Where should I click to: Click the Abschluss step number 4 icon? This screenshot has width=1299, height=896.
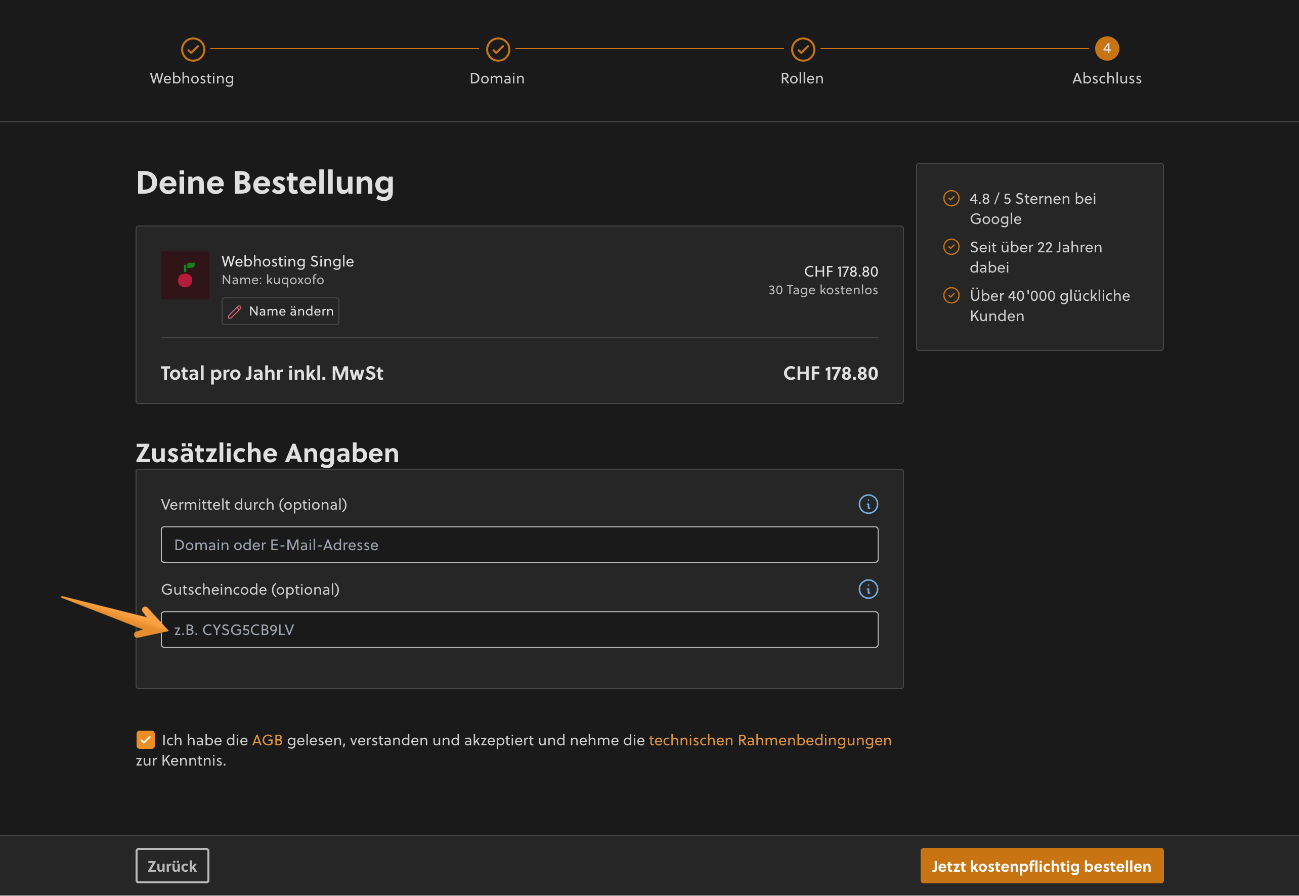click(x=1107, y=48)
